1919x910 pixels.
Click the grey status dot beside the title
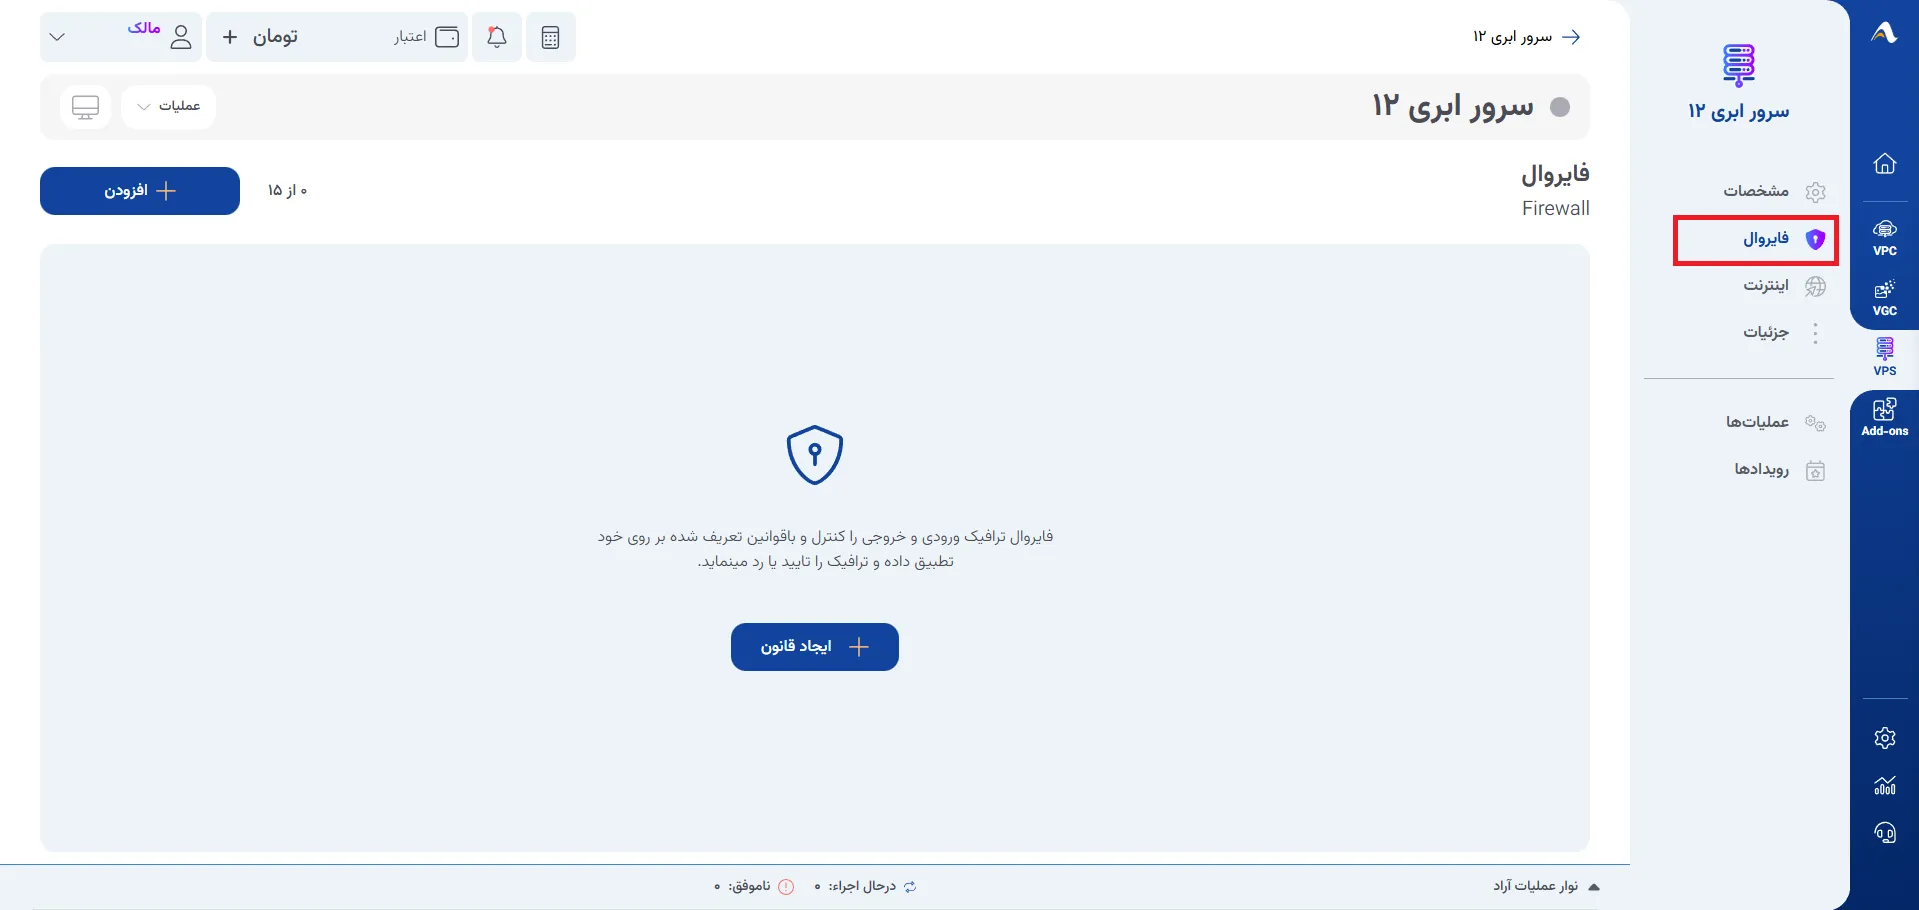[1560, 107]
